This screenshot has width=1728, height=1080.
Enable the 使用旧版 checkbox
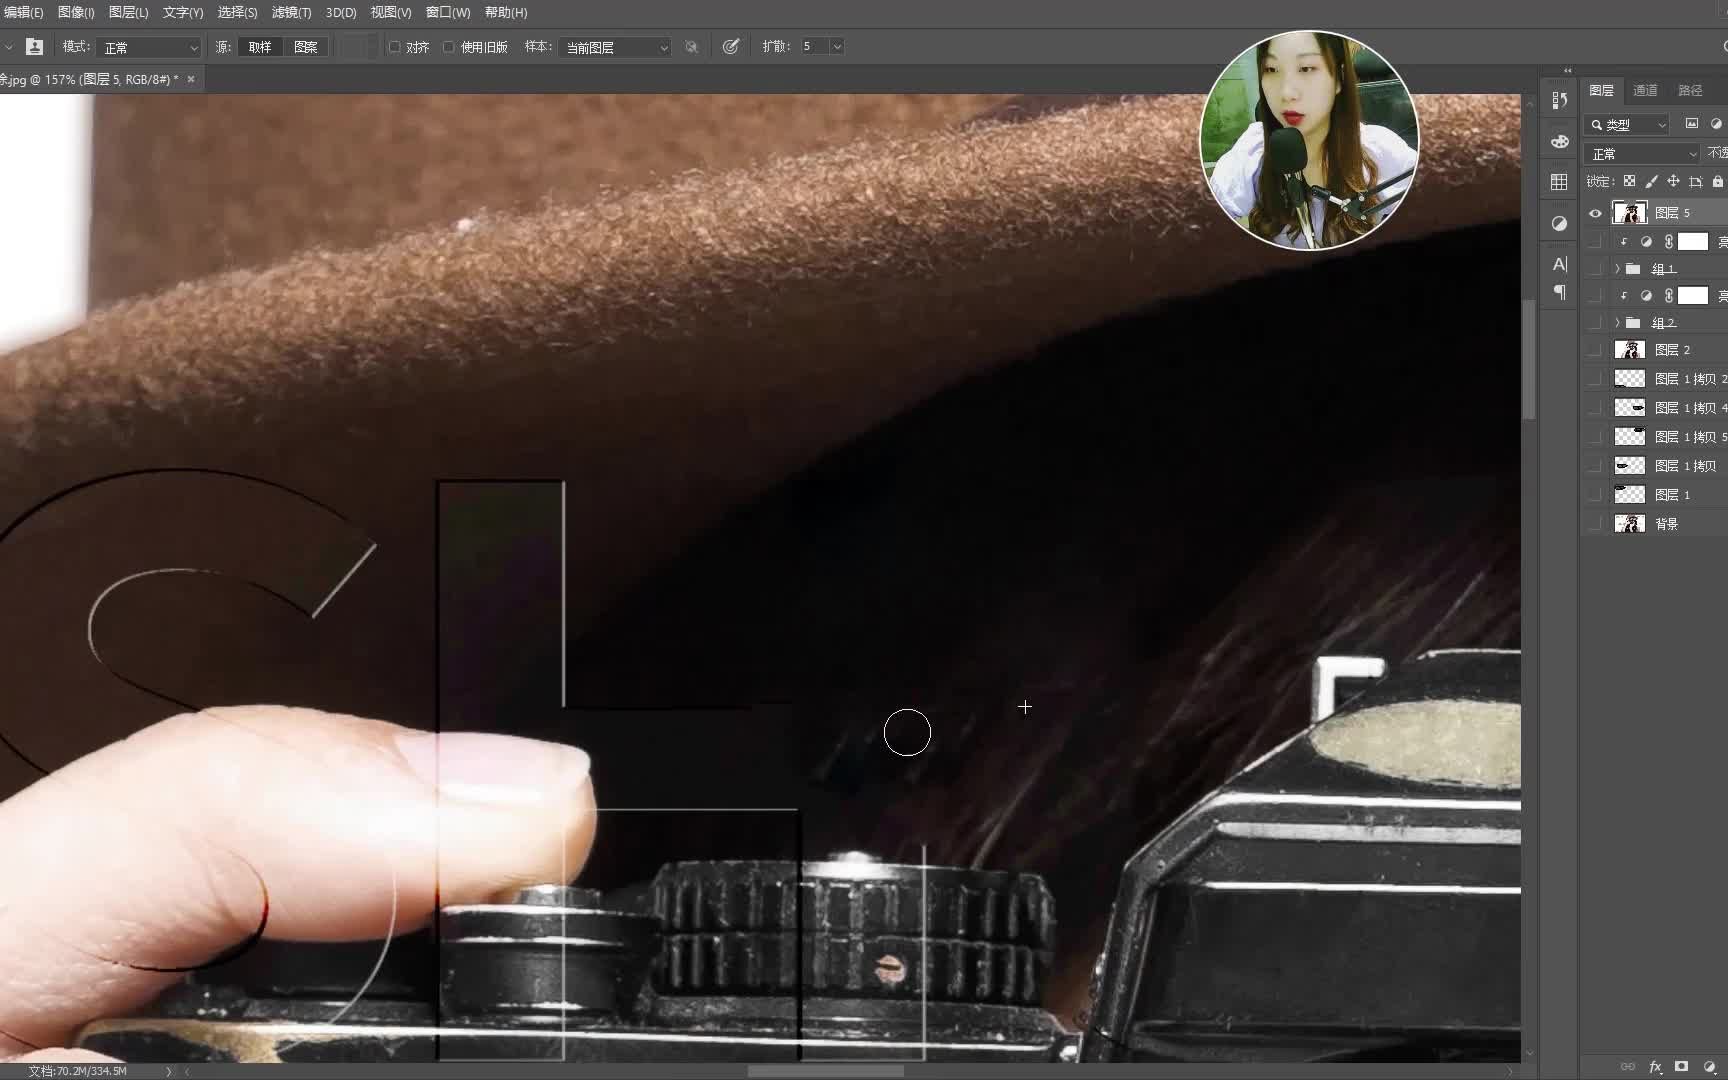point(448,47)
